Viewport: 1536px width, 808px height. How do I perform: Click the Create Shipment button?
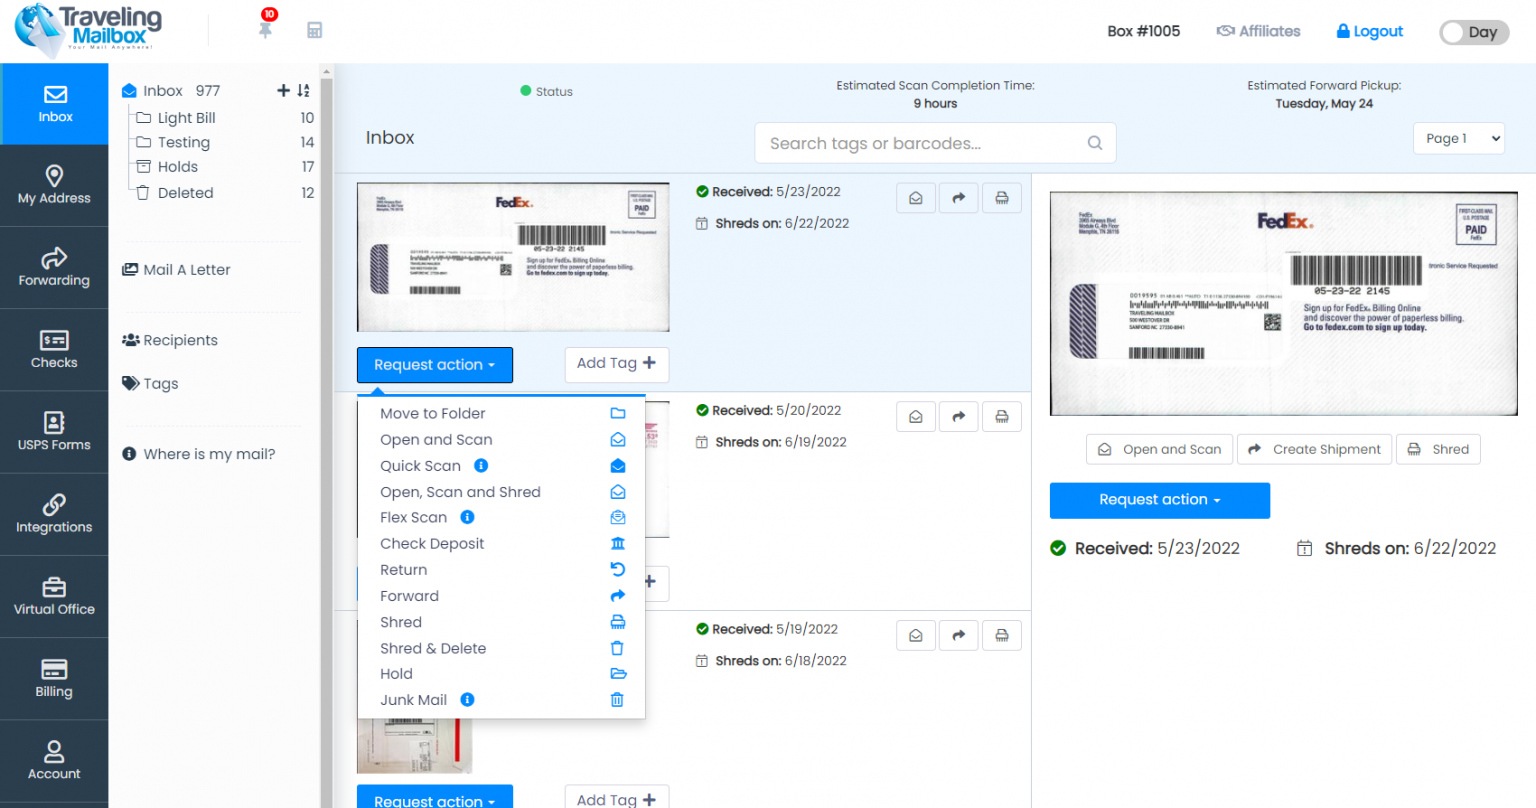(1314, 449)
